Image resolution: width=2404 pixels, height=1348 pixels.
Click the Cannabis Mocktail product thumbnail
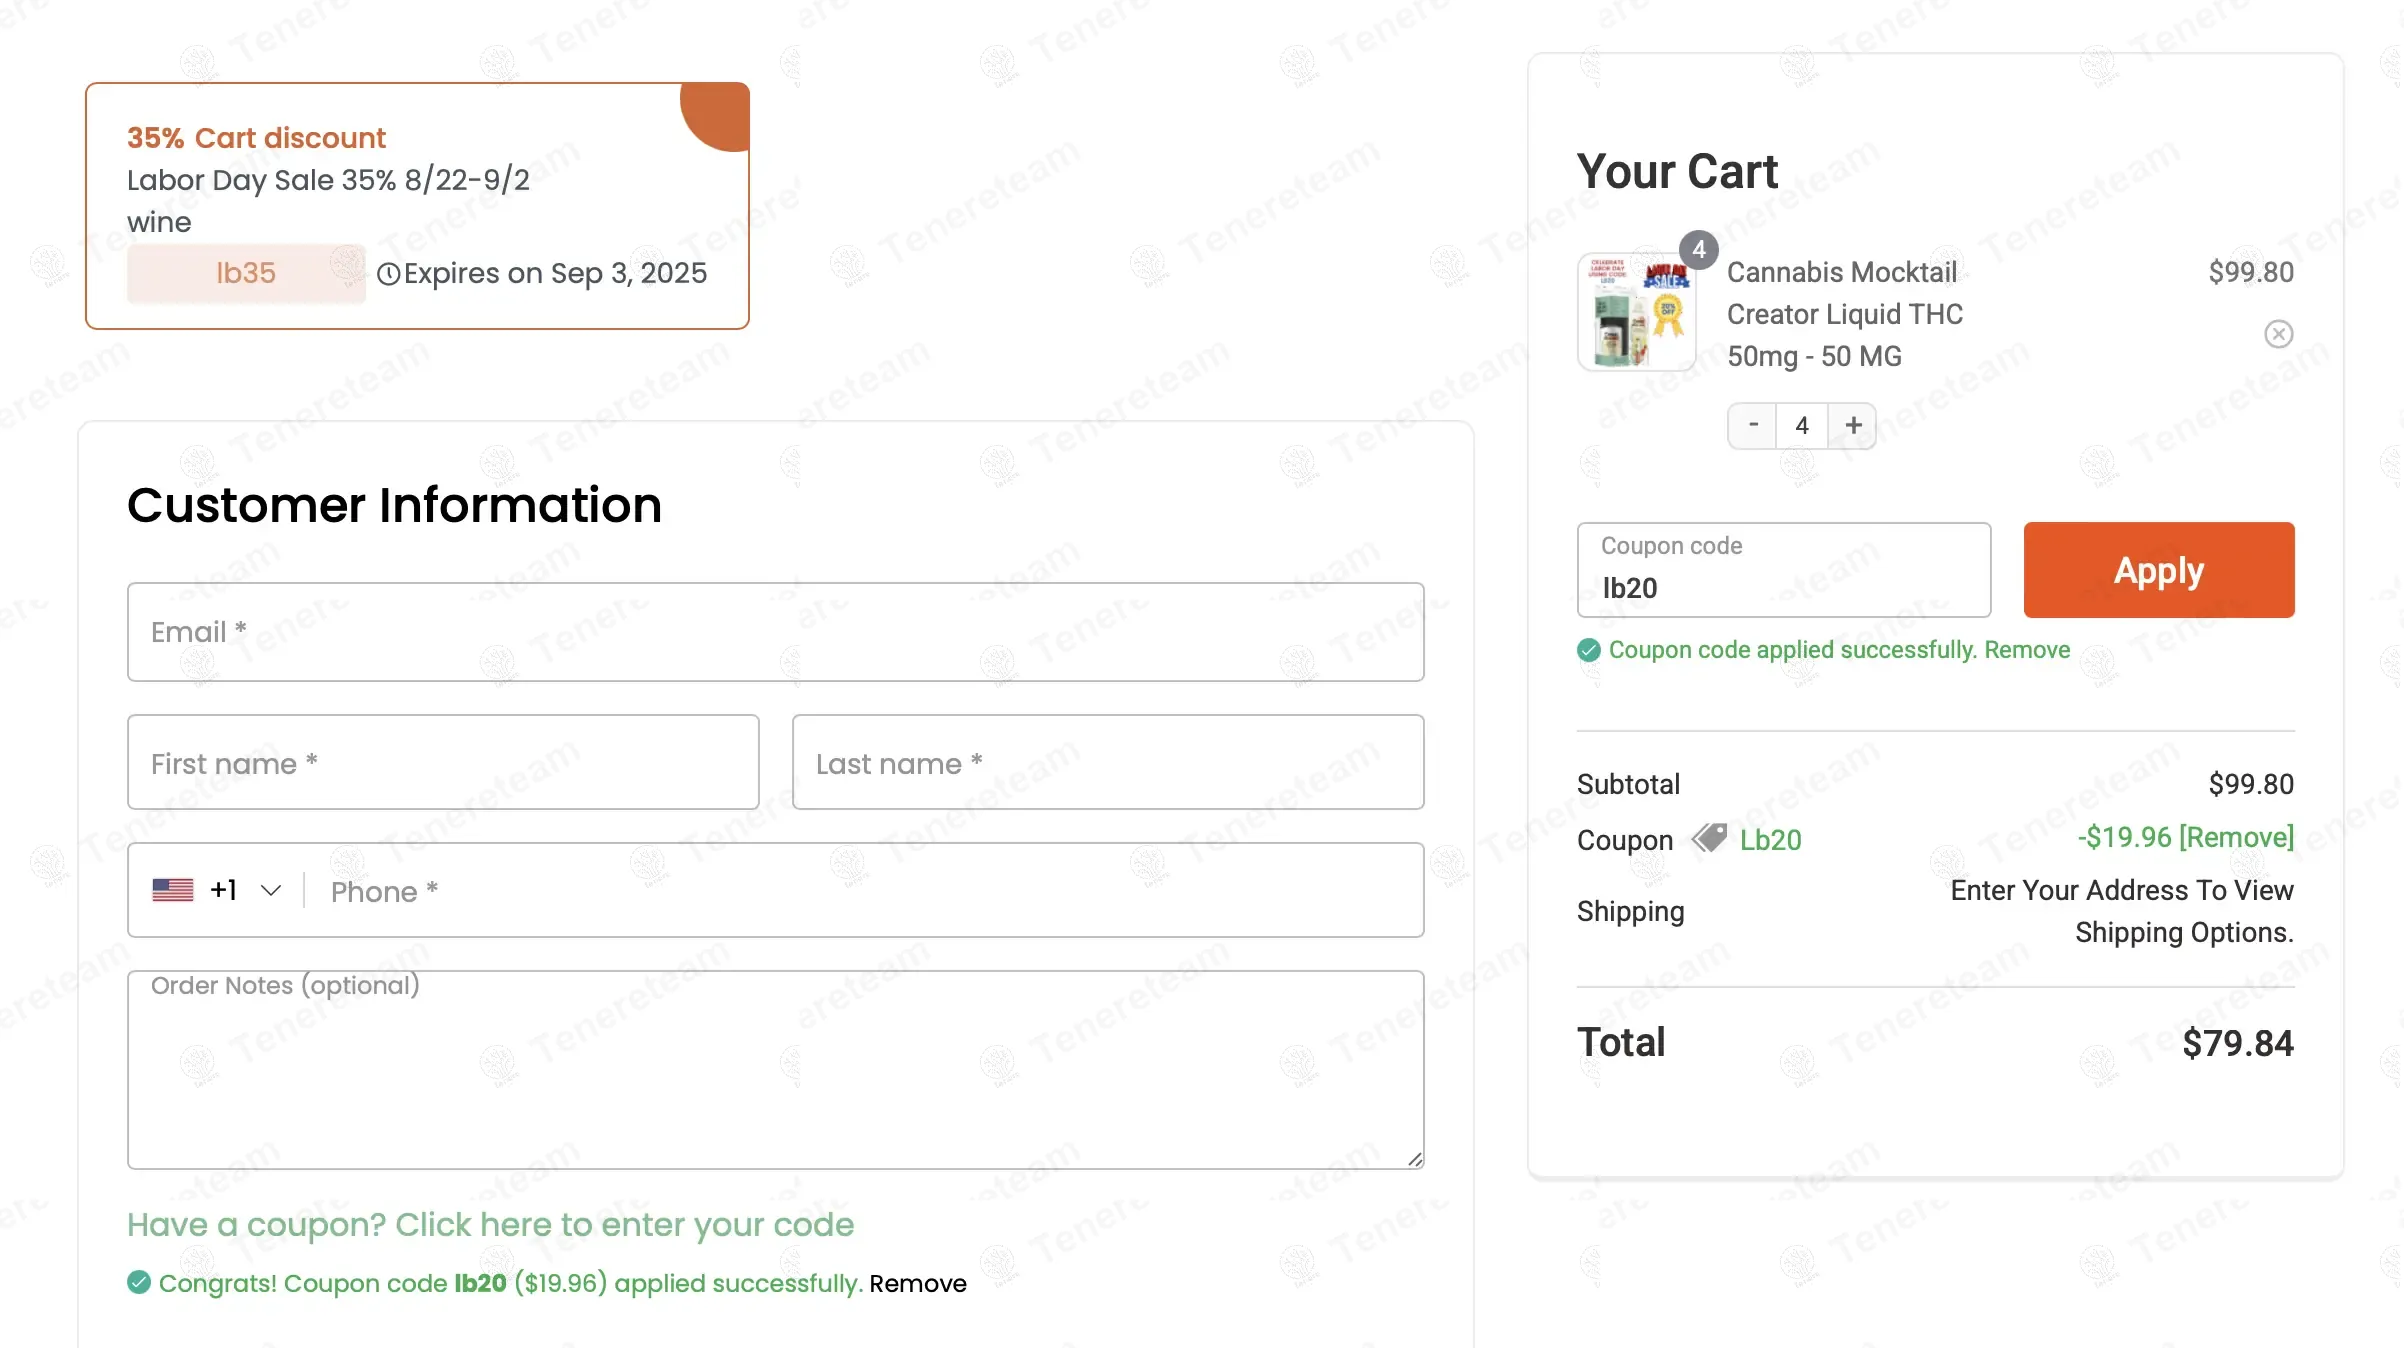pyautogui.click(x=1636, y=312)
